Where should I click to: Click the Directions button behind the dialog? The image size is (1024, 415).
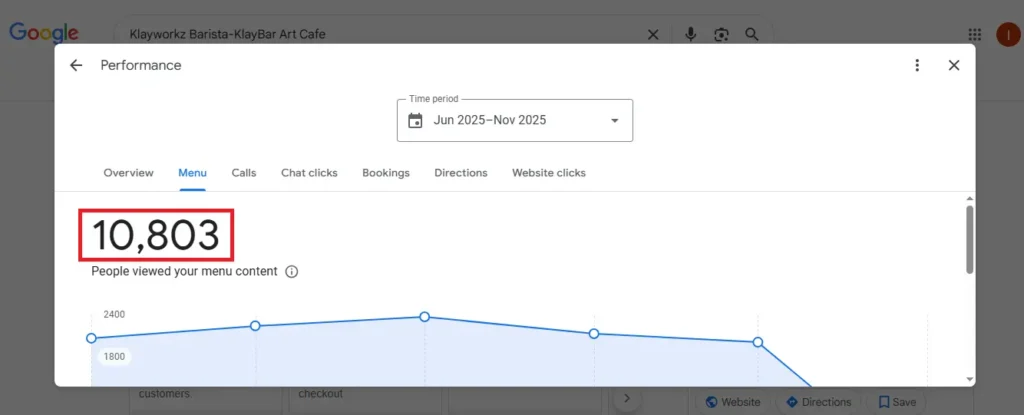click(819, 402)
